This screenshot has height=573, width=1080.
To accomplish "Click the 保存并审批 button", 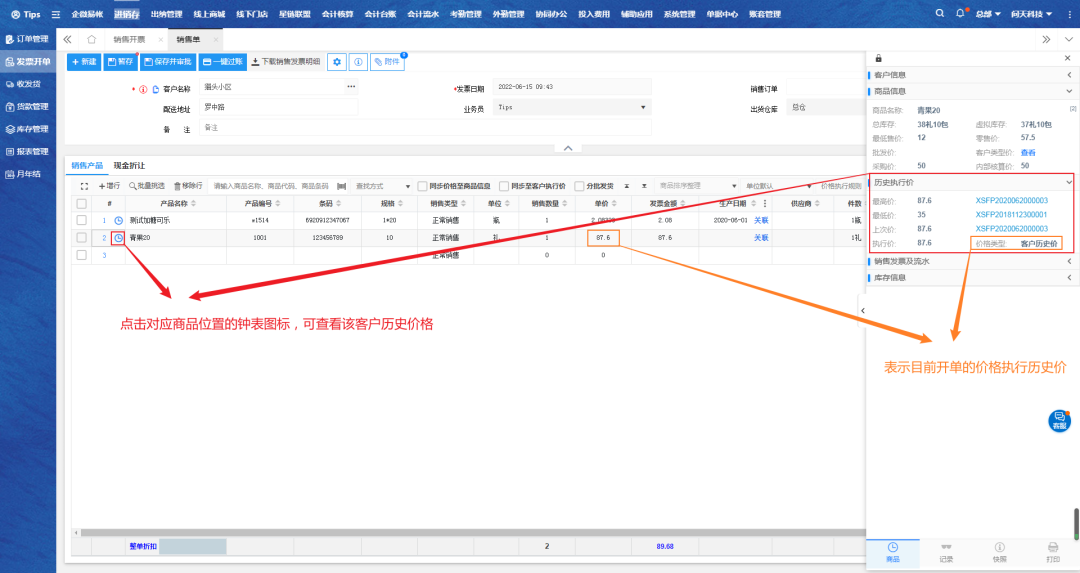I will [x=166, y=62].
